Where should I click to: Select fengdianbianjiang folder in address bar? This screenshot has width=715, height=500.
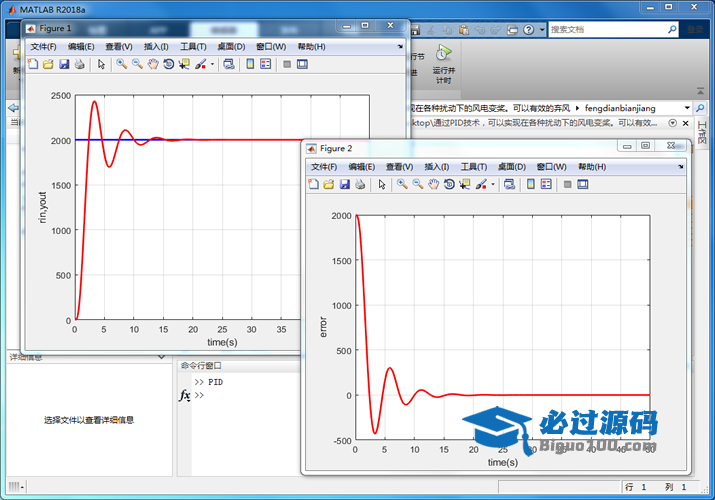coord(620,108)
